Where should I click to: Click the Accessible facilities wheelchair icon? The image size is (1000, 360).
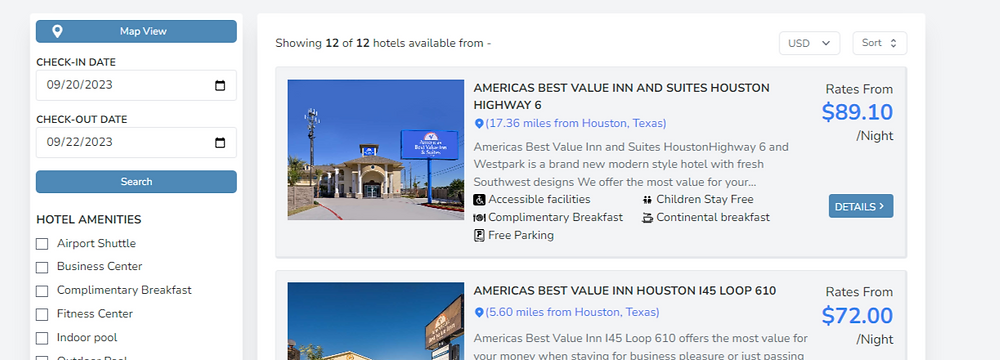[x=480, y=200]
